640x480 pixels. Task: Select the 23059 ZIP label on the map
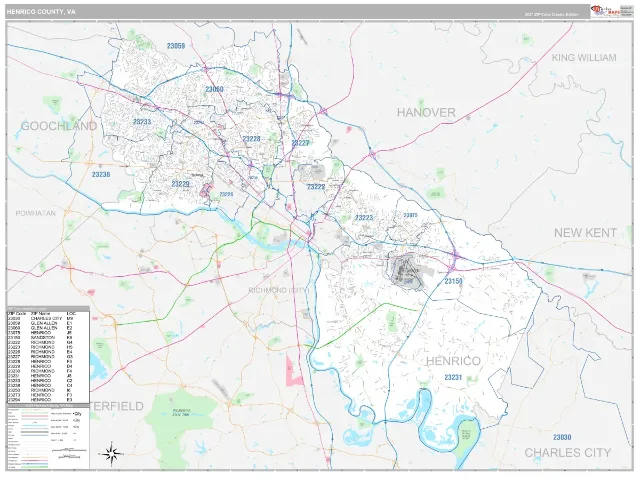[x=176, y=46]
